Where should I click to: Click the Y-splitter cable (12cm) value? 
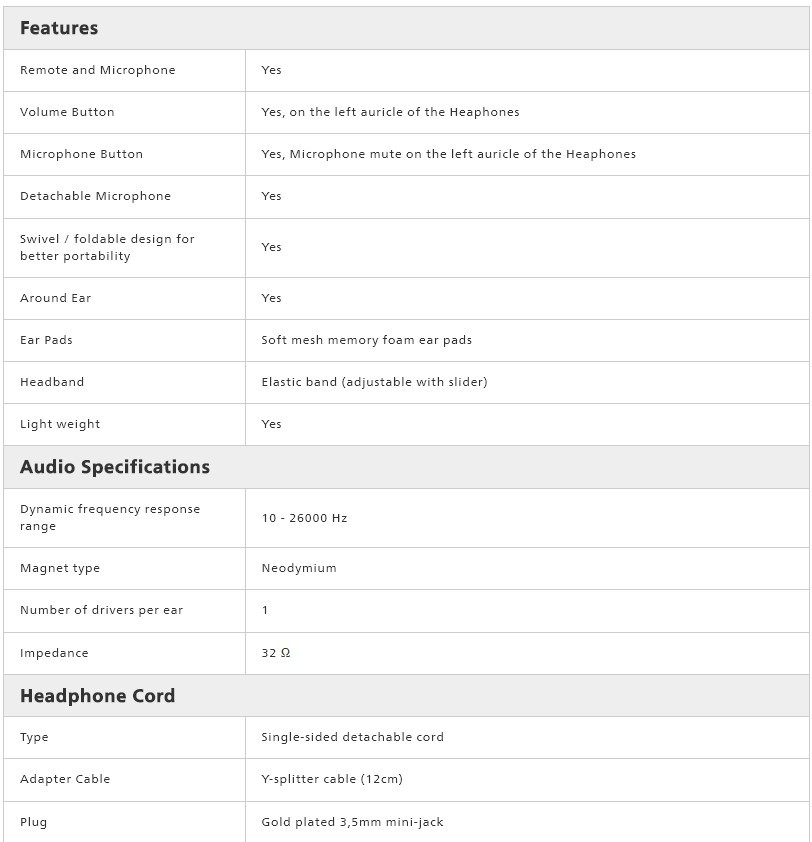coord(332,779)
